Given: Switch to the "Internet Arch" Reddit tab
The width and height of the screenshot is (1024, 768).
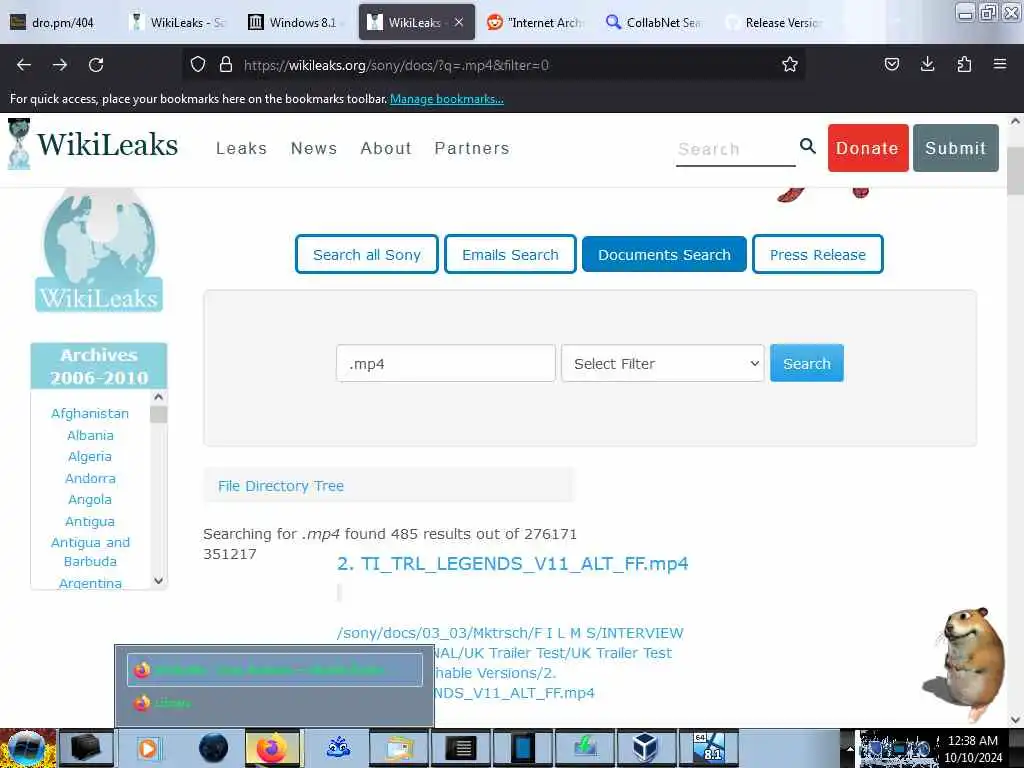Looking at the screenshot, I should 536,22.
